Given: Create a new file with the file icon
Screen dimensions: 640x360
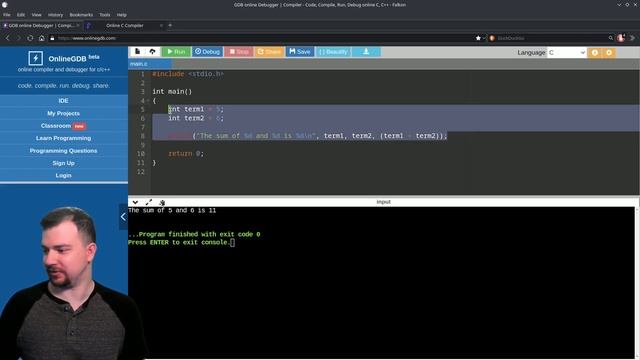Looking at the screenshot, I should click(138, 51).
